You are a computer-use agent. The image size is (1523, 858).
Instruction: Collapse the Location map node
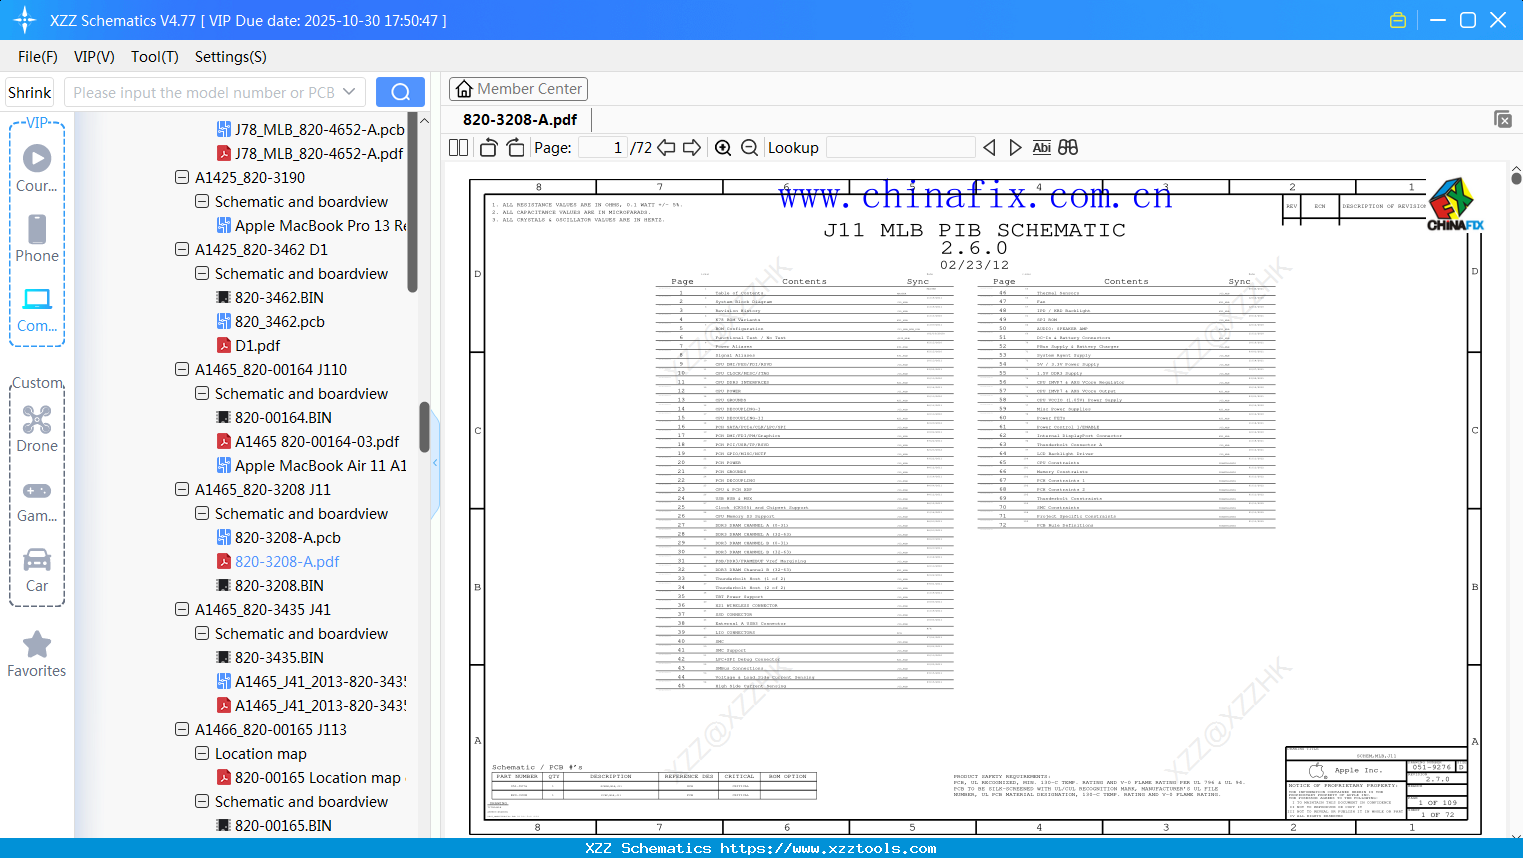tap(202, 753)
